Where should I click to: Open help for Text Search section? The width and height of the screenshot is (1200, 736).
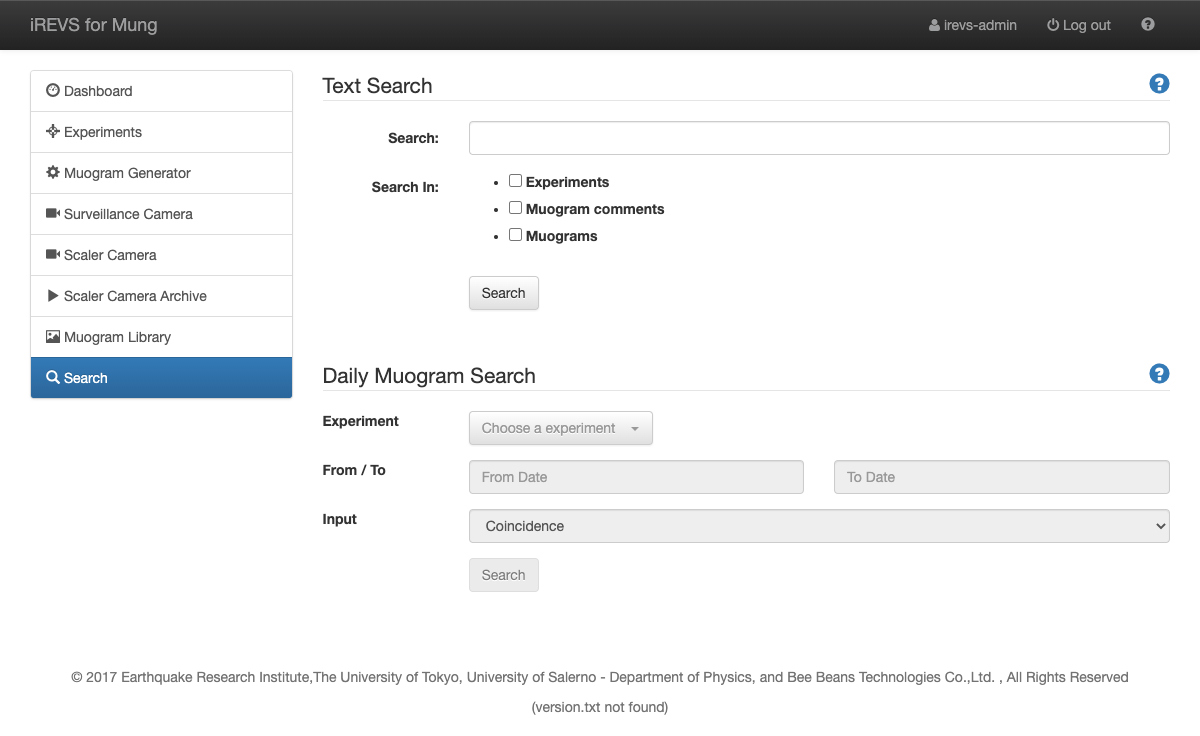click(x=1159, y=84)
